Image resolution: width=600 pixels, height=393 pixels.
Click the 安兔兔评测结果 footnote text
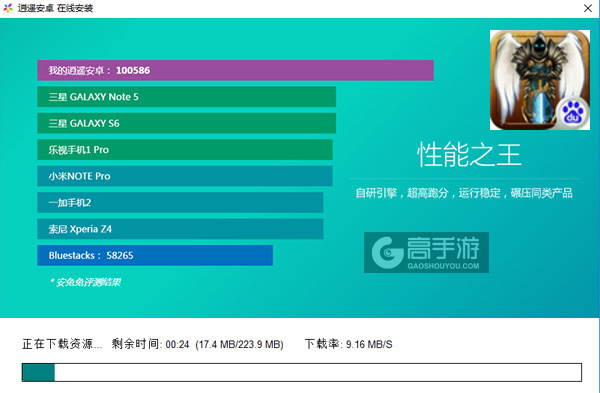pos(85,282)
